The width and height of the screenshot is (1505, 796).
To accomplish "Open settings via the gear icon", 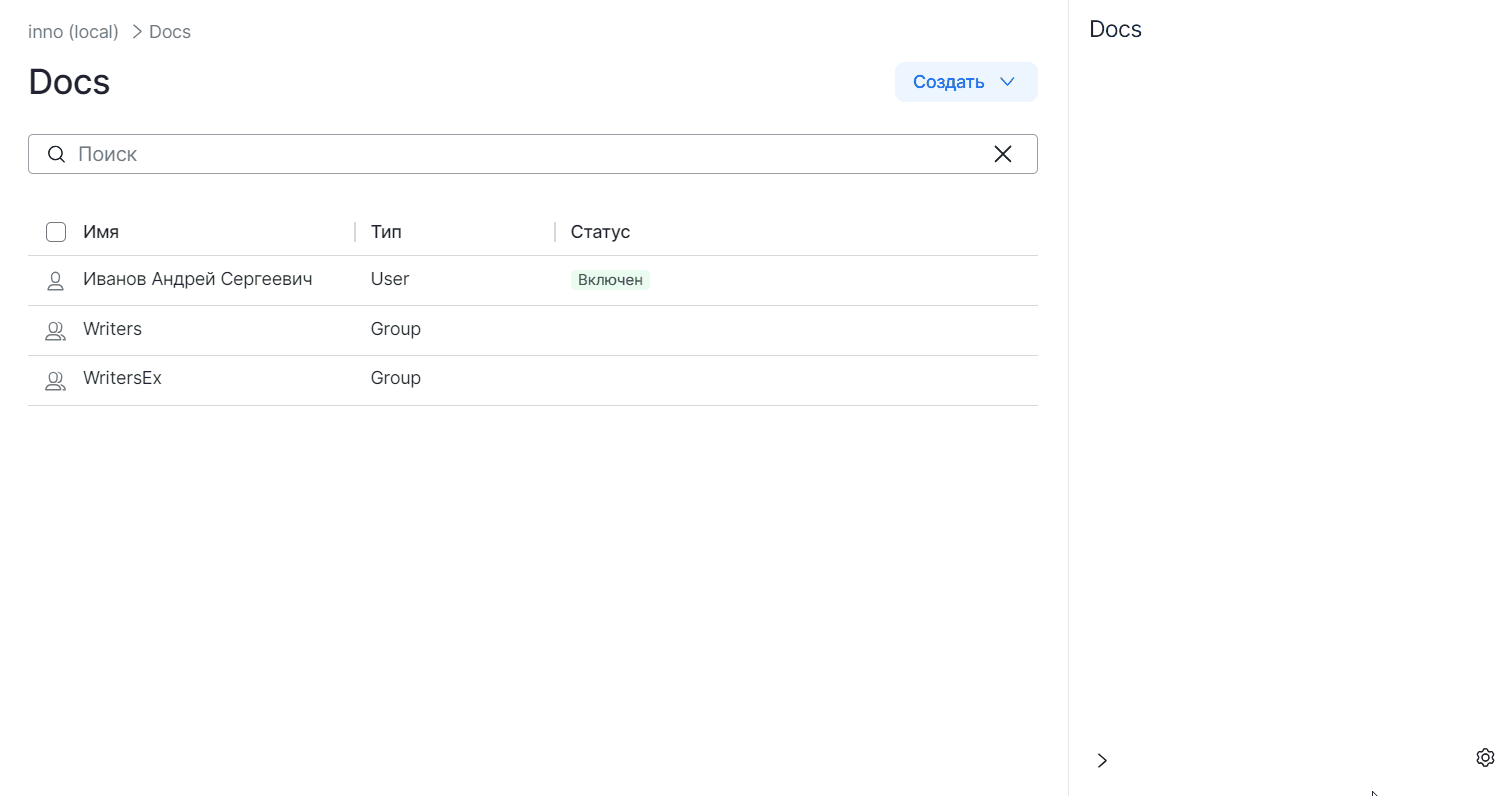I will click(1484, 757).
